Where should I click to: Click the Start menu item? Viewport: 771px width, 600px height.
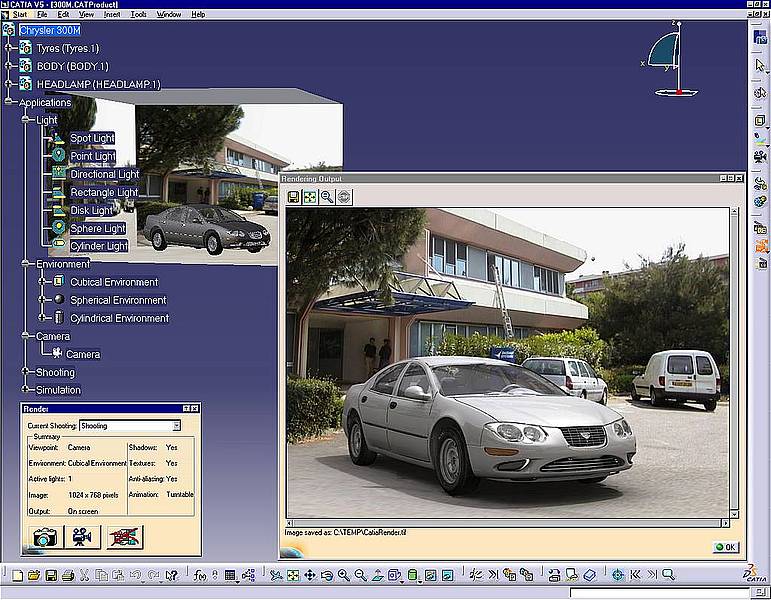(x=20, y=15)
